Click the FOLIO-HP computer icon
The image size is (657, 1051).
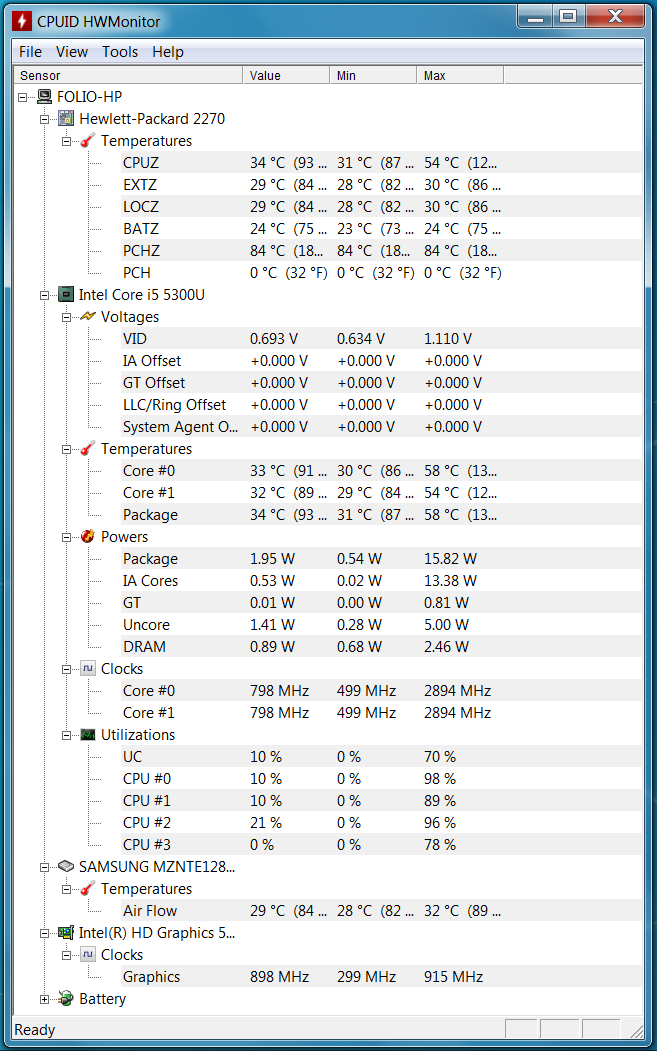tap(45, 97)
